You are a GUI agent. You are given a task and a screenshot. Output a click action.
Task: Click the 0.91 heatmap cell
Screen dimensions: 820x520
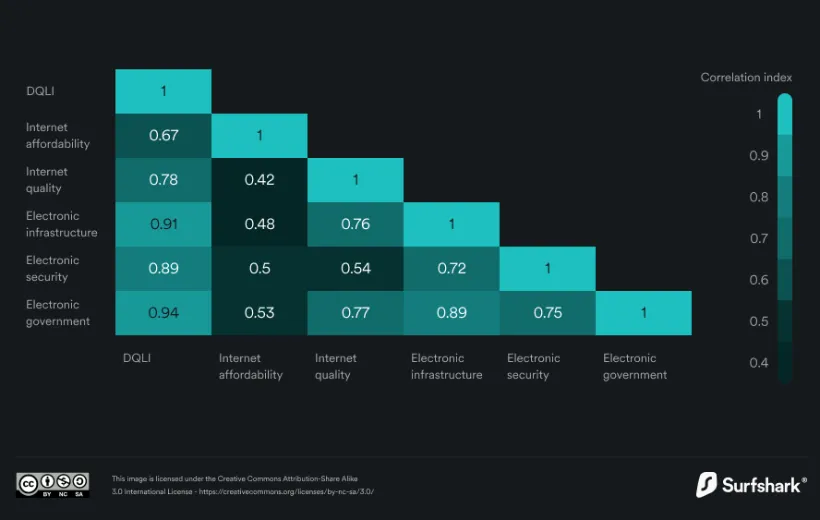163,224
